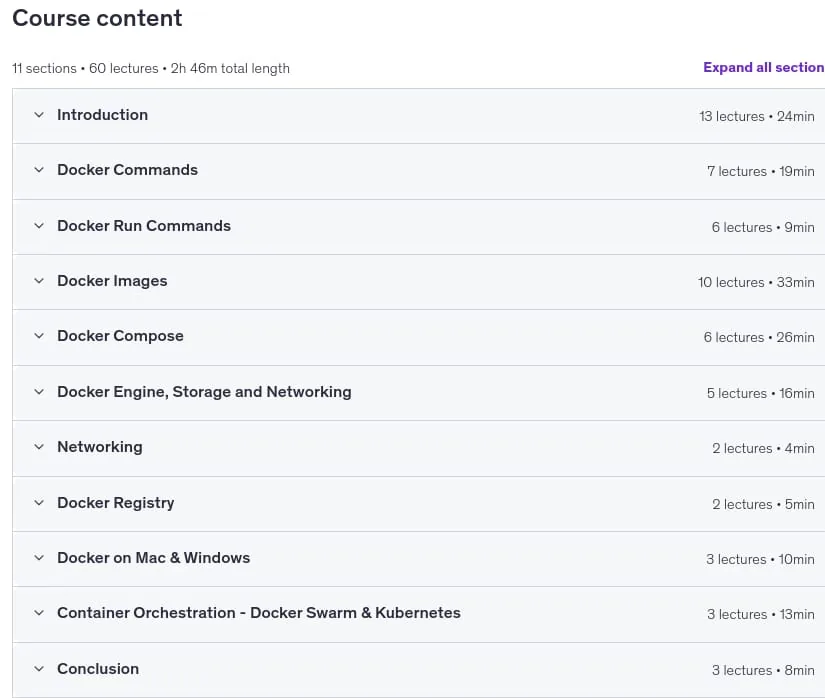
Task: Open the Docker Registry section title
Action: click(116, 503)
